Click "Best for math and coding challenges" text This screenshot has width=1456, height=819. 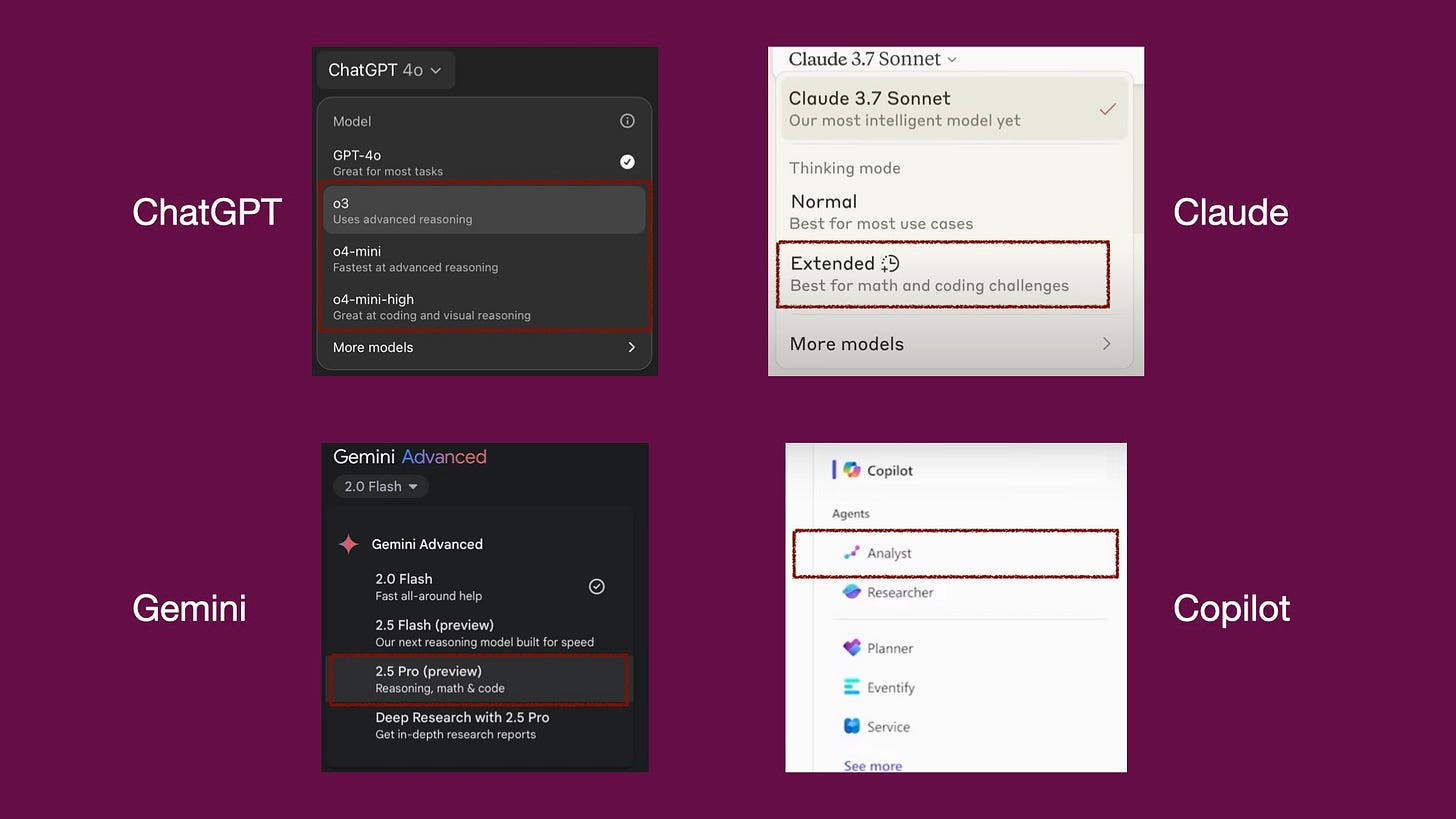930,286
